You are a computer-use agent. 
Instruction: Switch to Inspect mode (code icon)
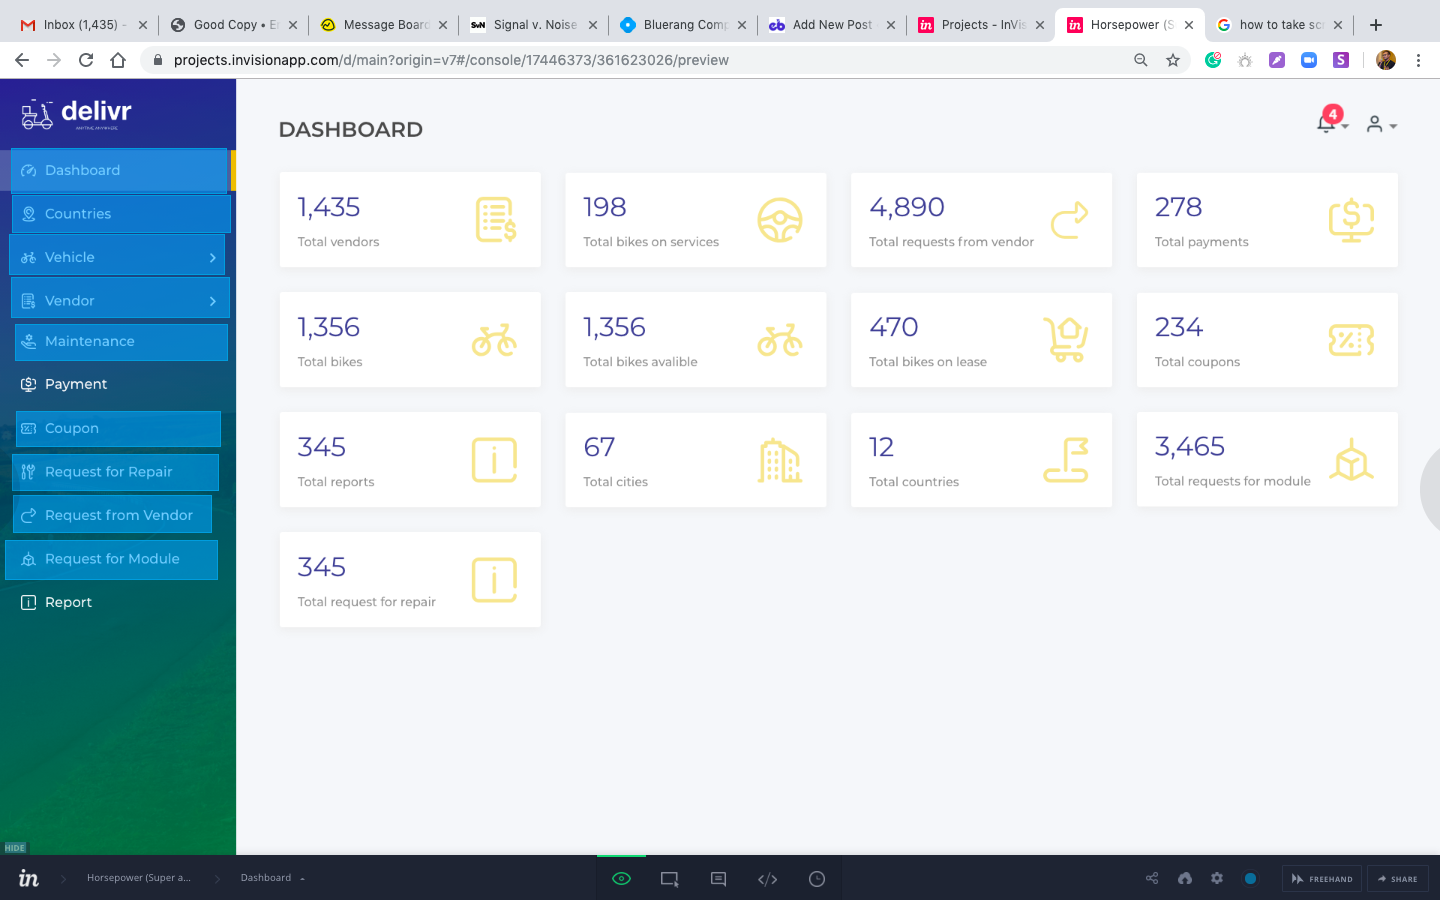[767, 878]
